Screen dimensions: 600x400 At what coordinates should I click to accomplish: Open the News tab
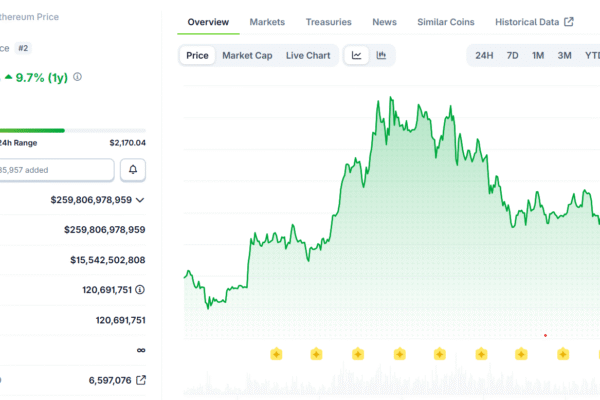(384, 22)
